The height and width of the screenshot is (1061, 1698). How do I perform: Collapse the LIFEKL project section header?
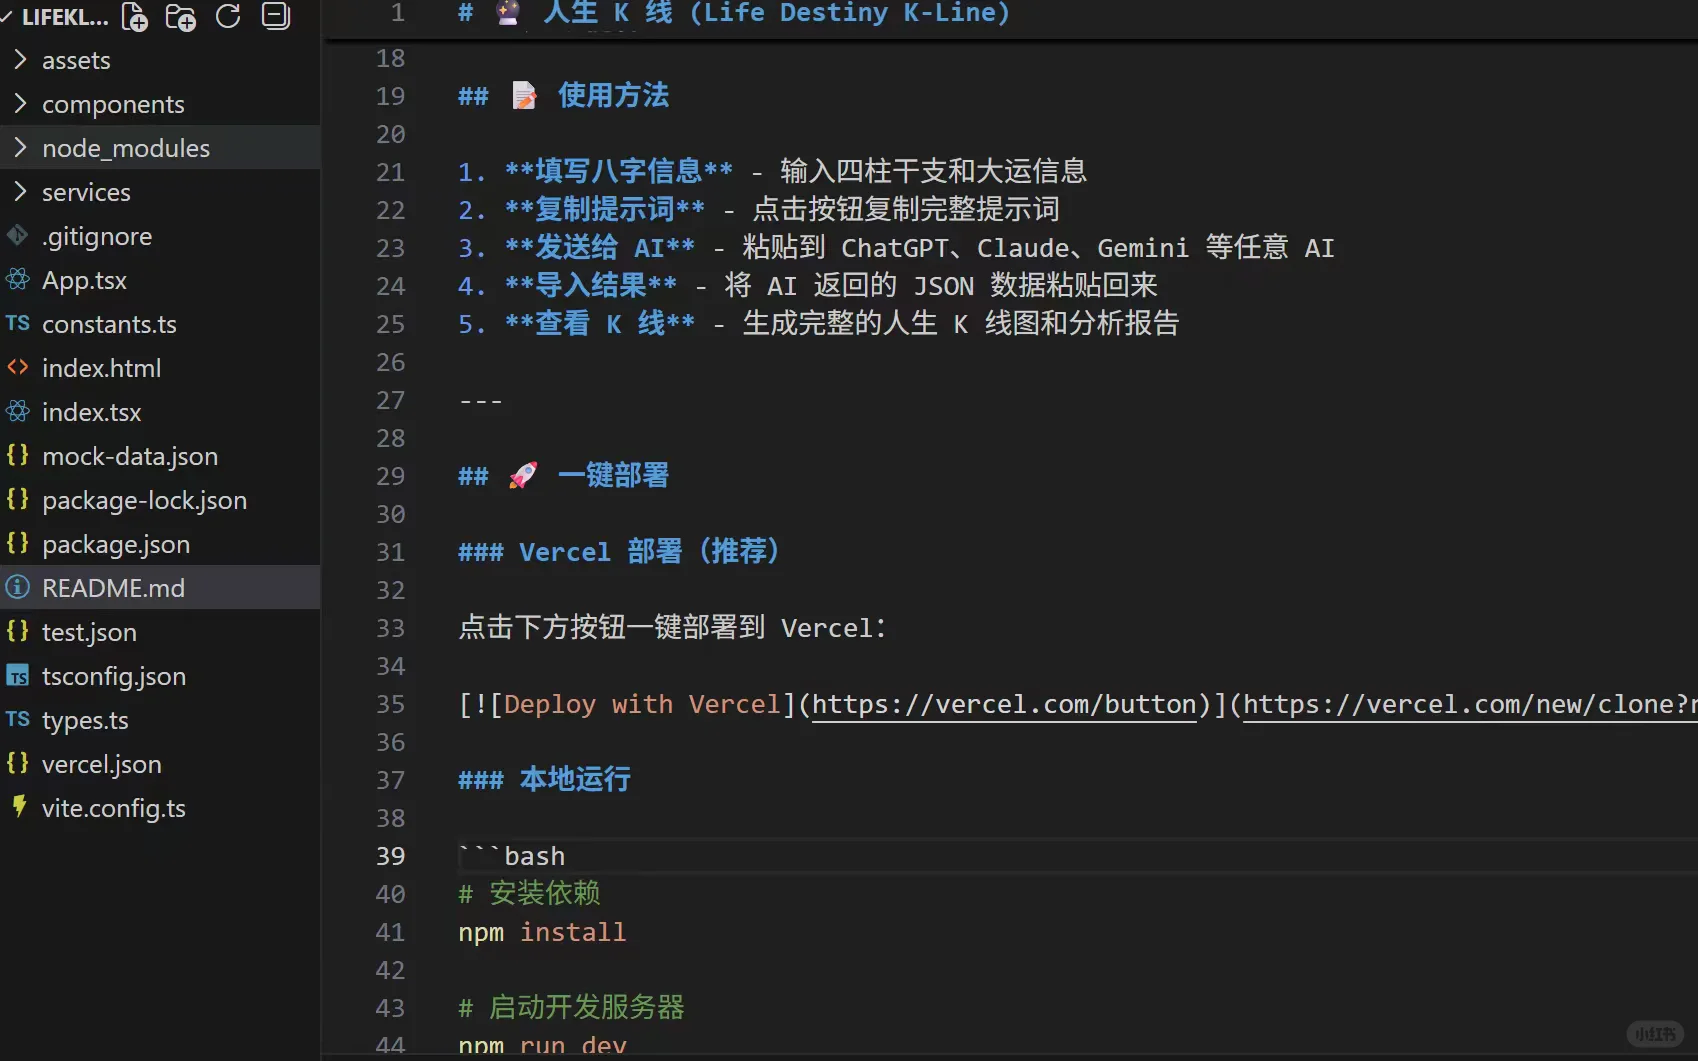click(8, 16)
